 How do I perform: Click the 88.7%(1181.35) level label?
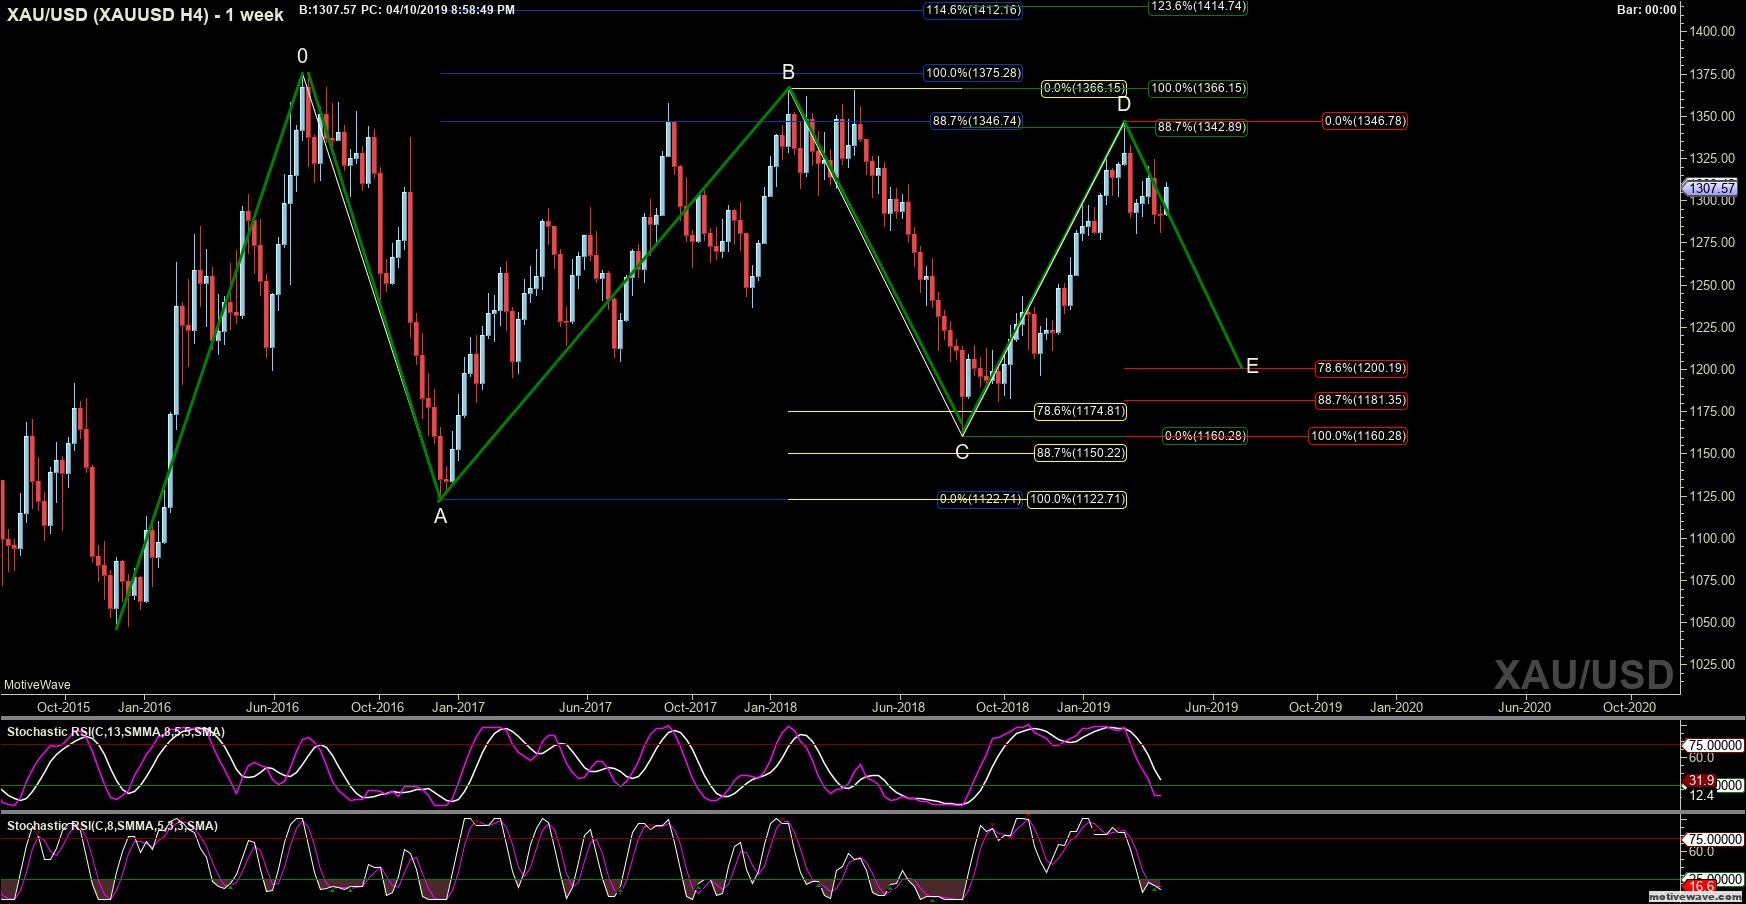1361,400
